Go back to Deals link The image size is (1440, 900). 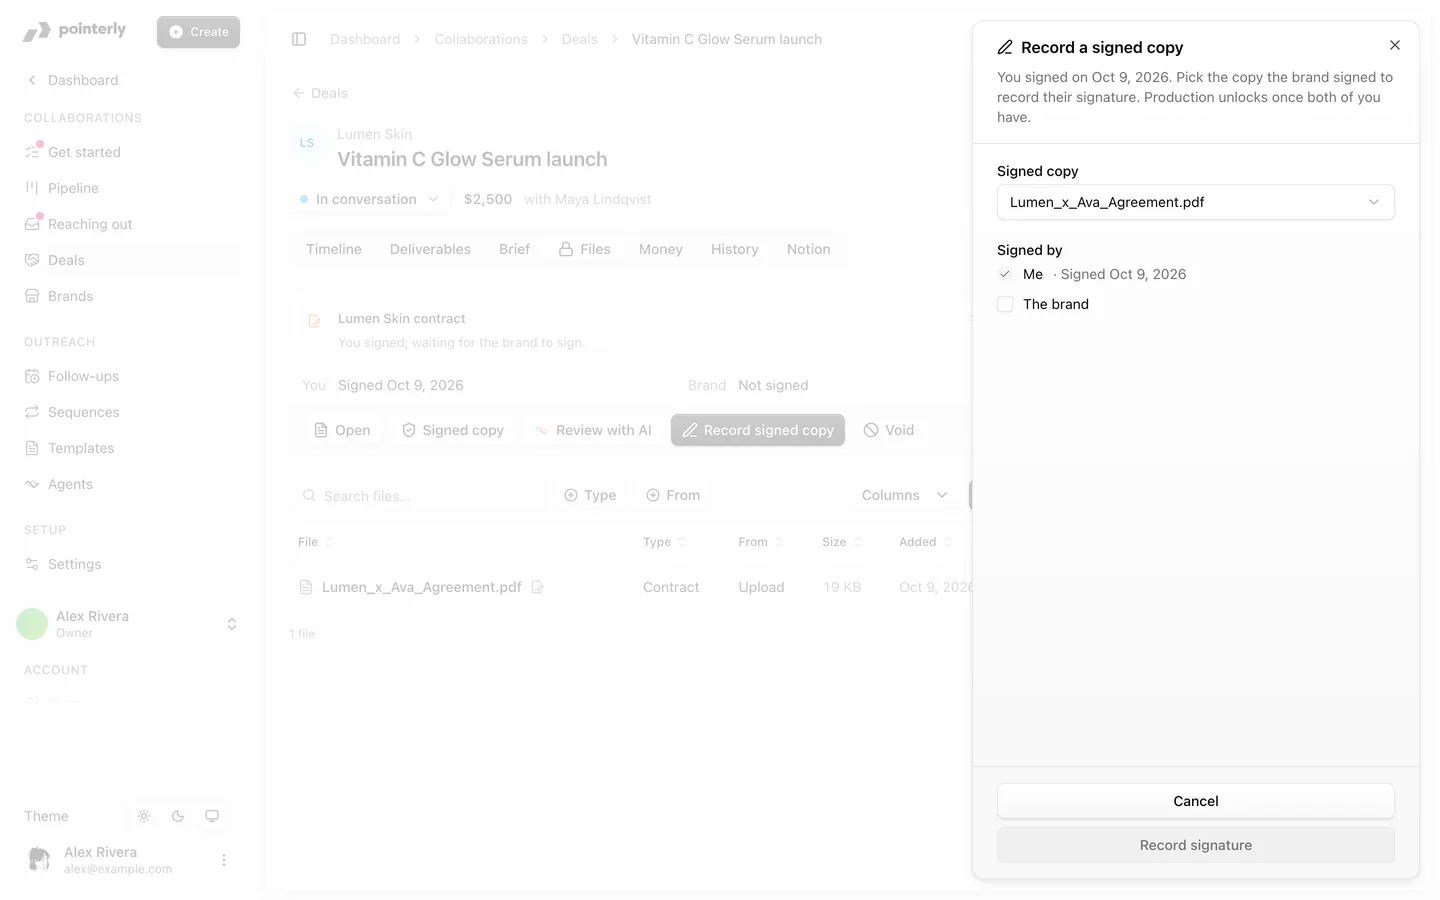[x=320, y=93]
